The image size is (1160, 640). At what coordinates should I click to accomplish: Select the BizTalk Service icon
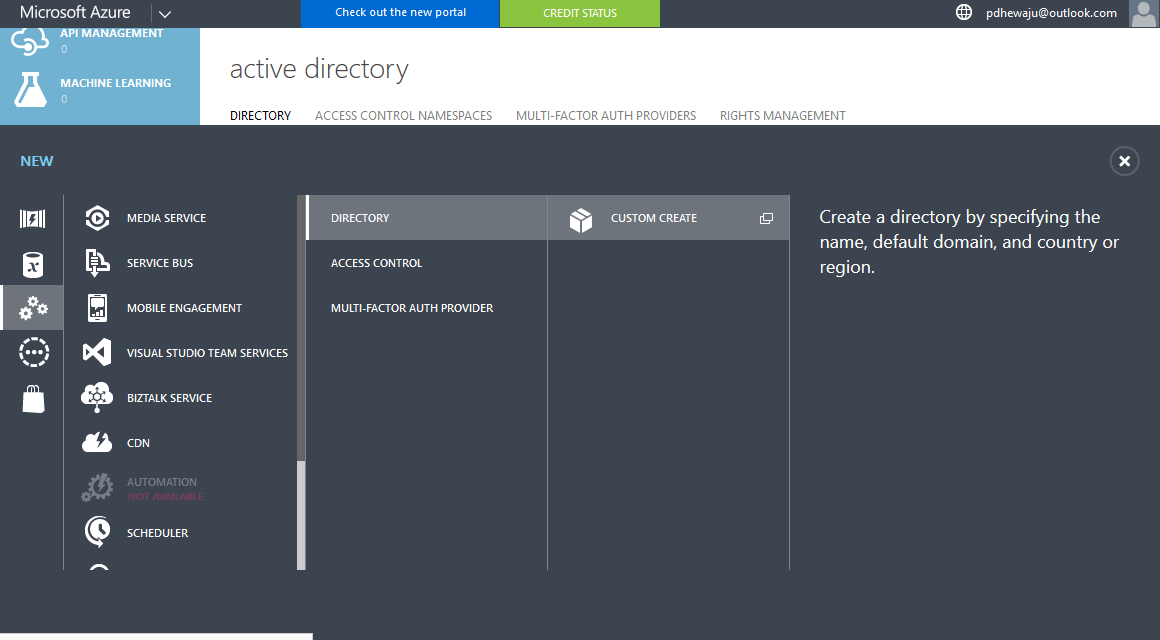click(97, 397)
